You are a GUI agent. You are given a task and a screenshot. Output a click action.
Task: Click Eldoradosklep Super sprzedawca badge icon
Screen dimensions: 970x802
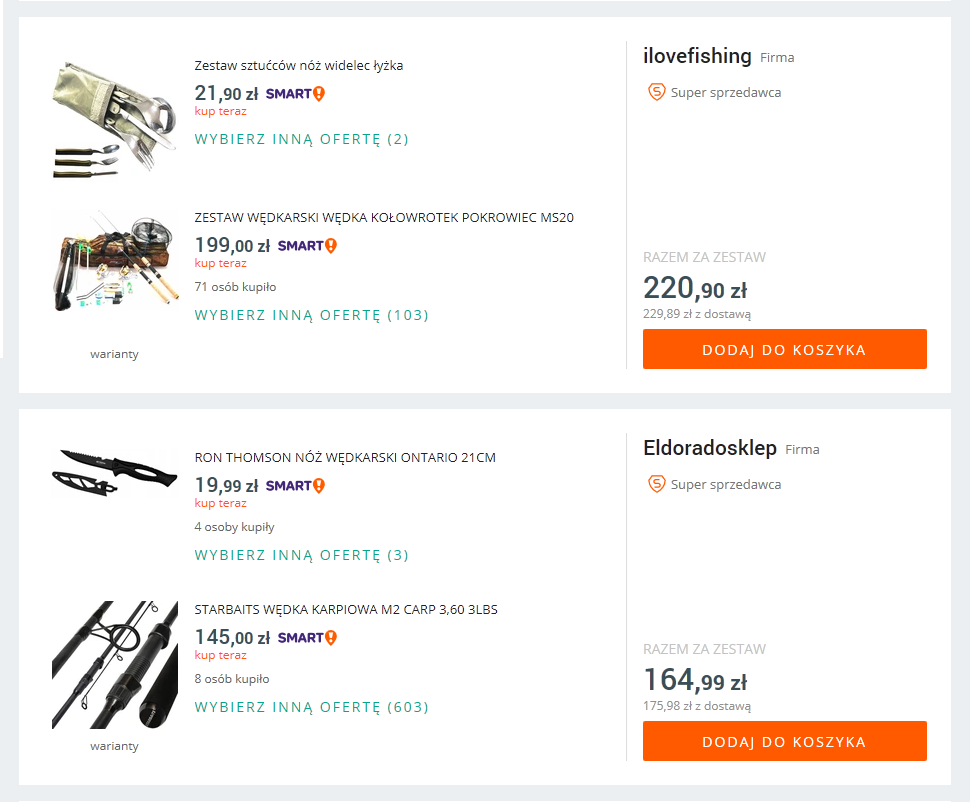click(x=657, y=484)
